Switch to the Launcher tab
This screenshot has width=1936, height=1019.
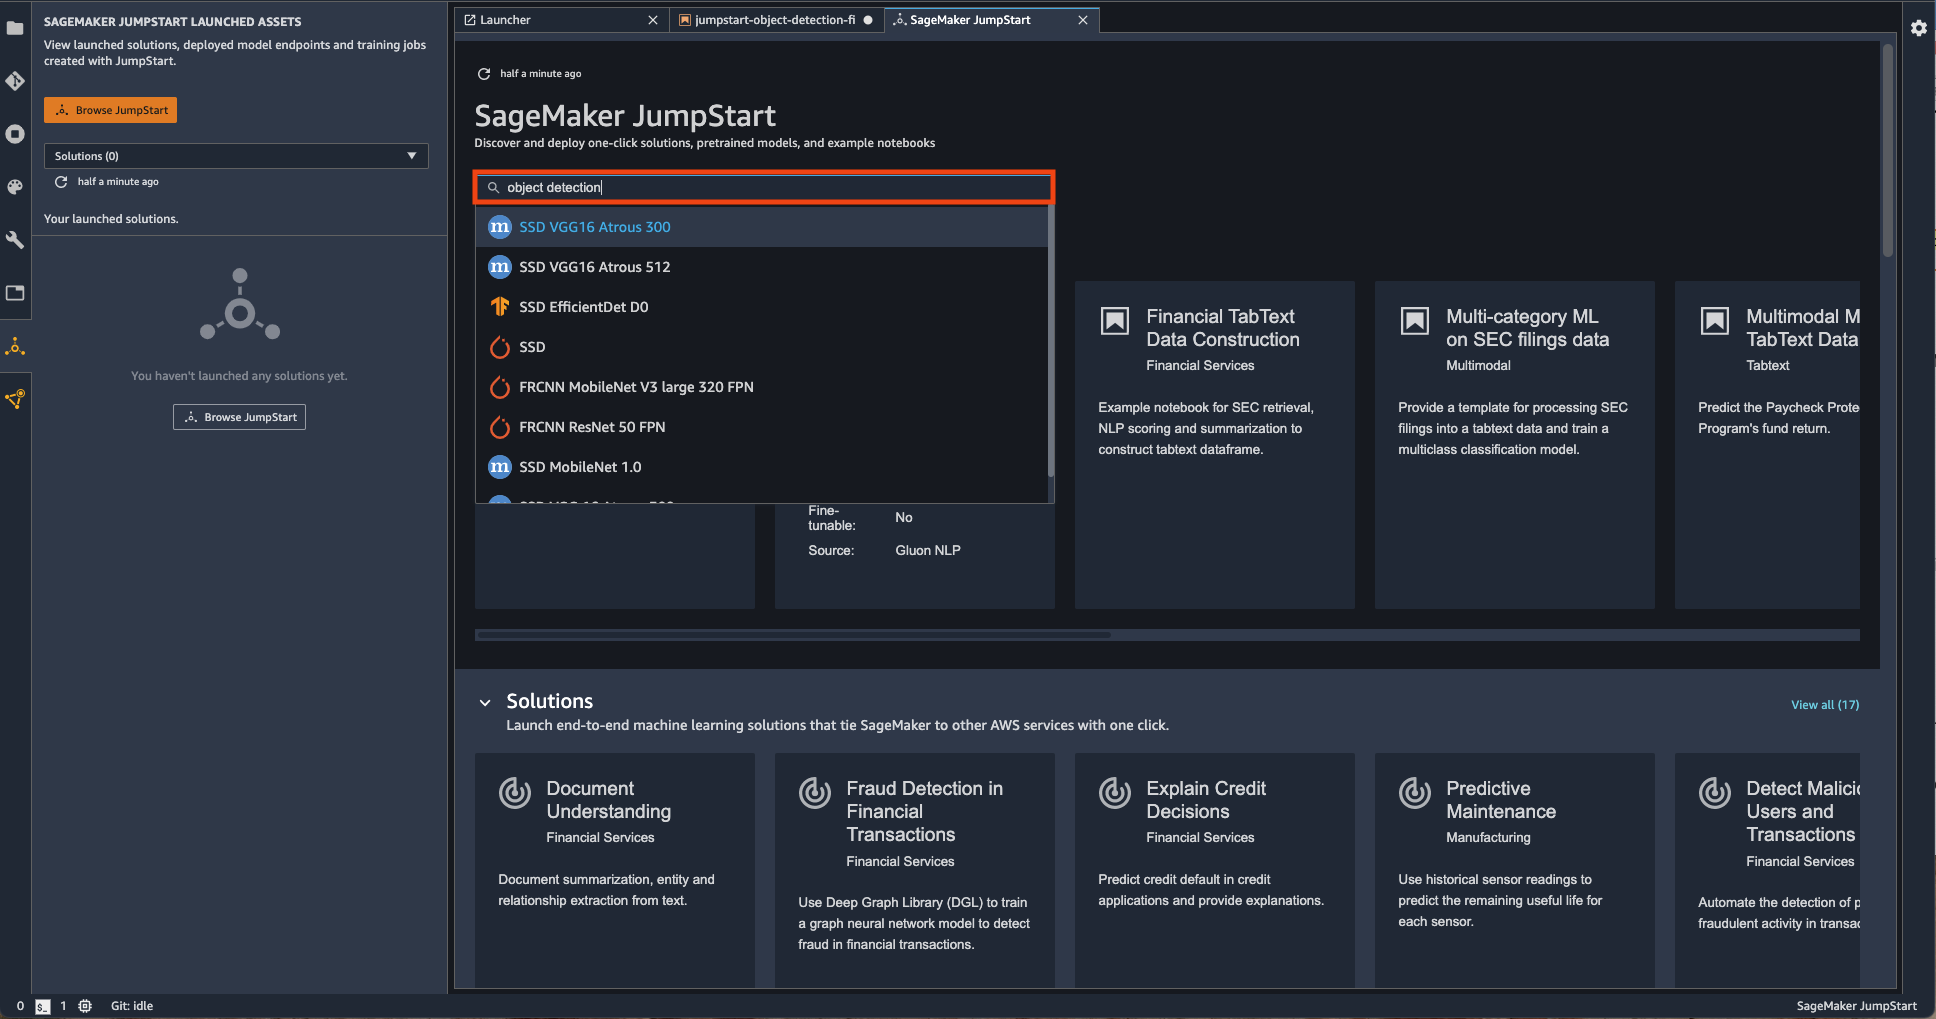pos(561,20)
